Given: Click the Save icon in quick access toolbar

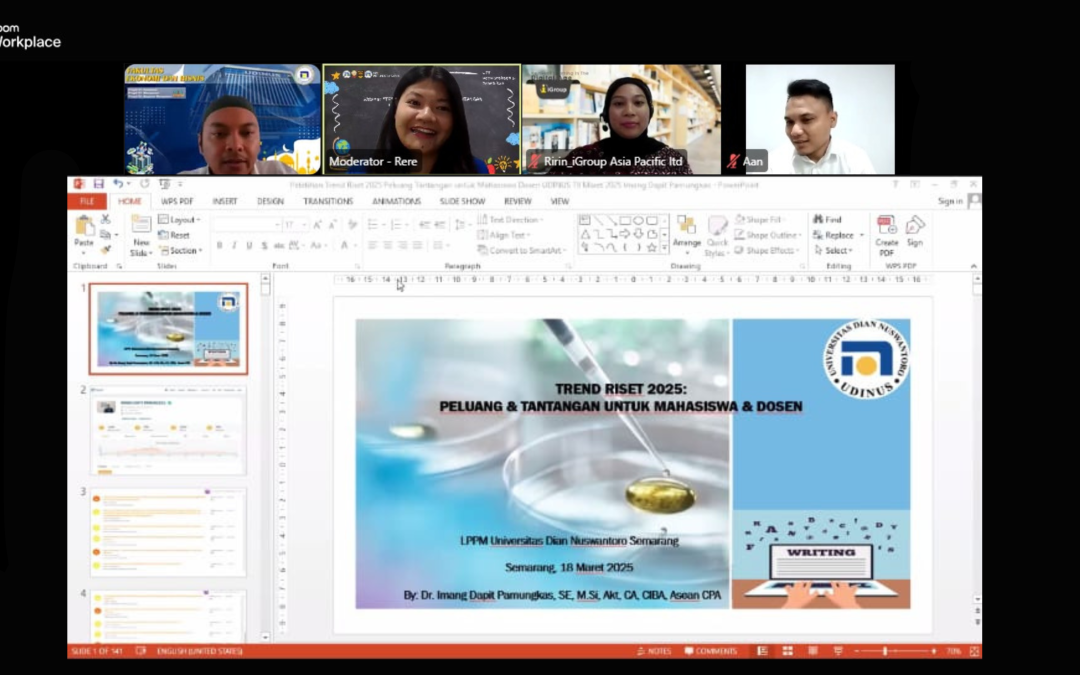Looking at the screenshot, I should pyautogui.click(x=98, y=184).
